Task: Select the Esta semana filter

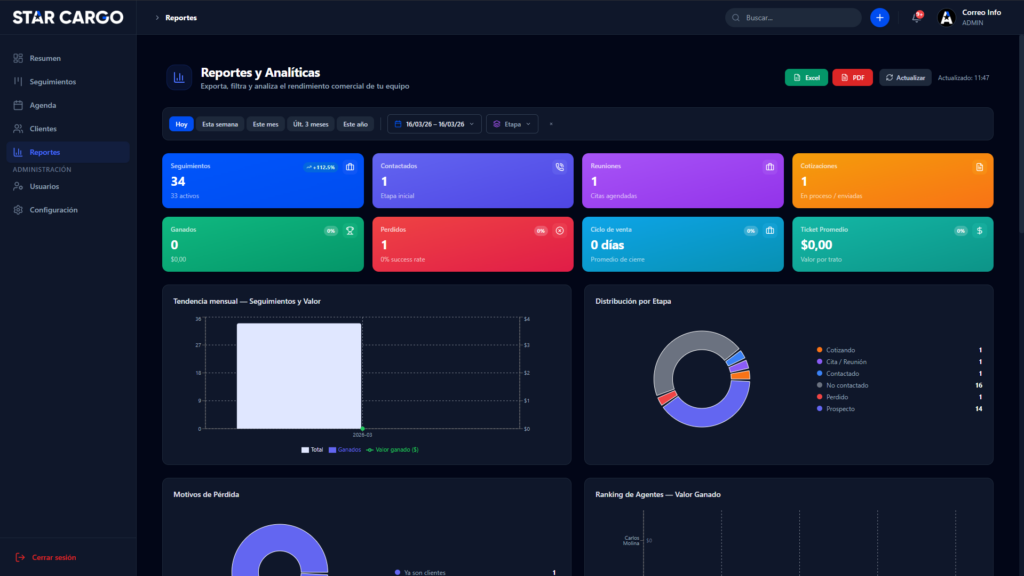Action: click(220, 124)
